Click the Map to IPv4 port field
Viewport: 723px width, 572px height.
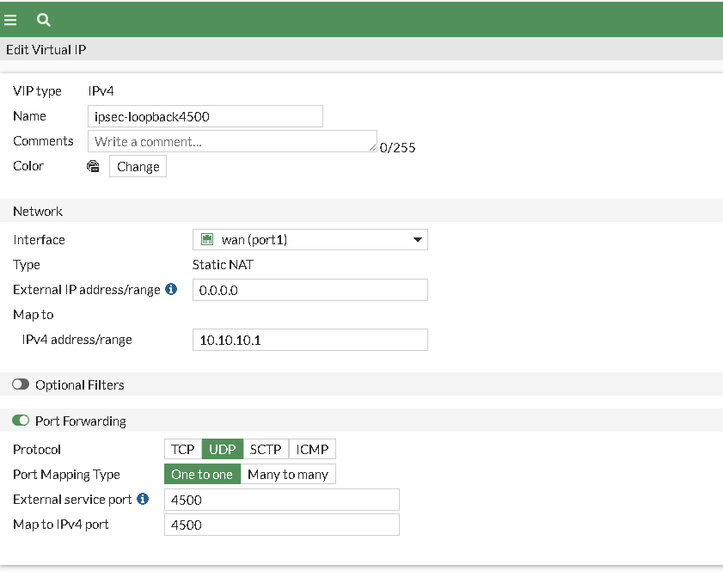point(282,524)
